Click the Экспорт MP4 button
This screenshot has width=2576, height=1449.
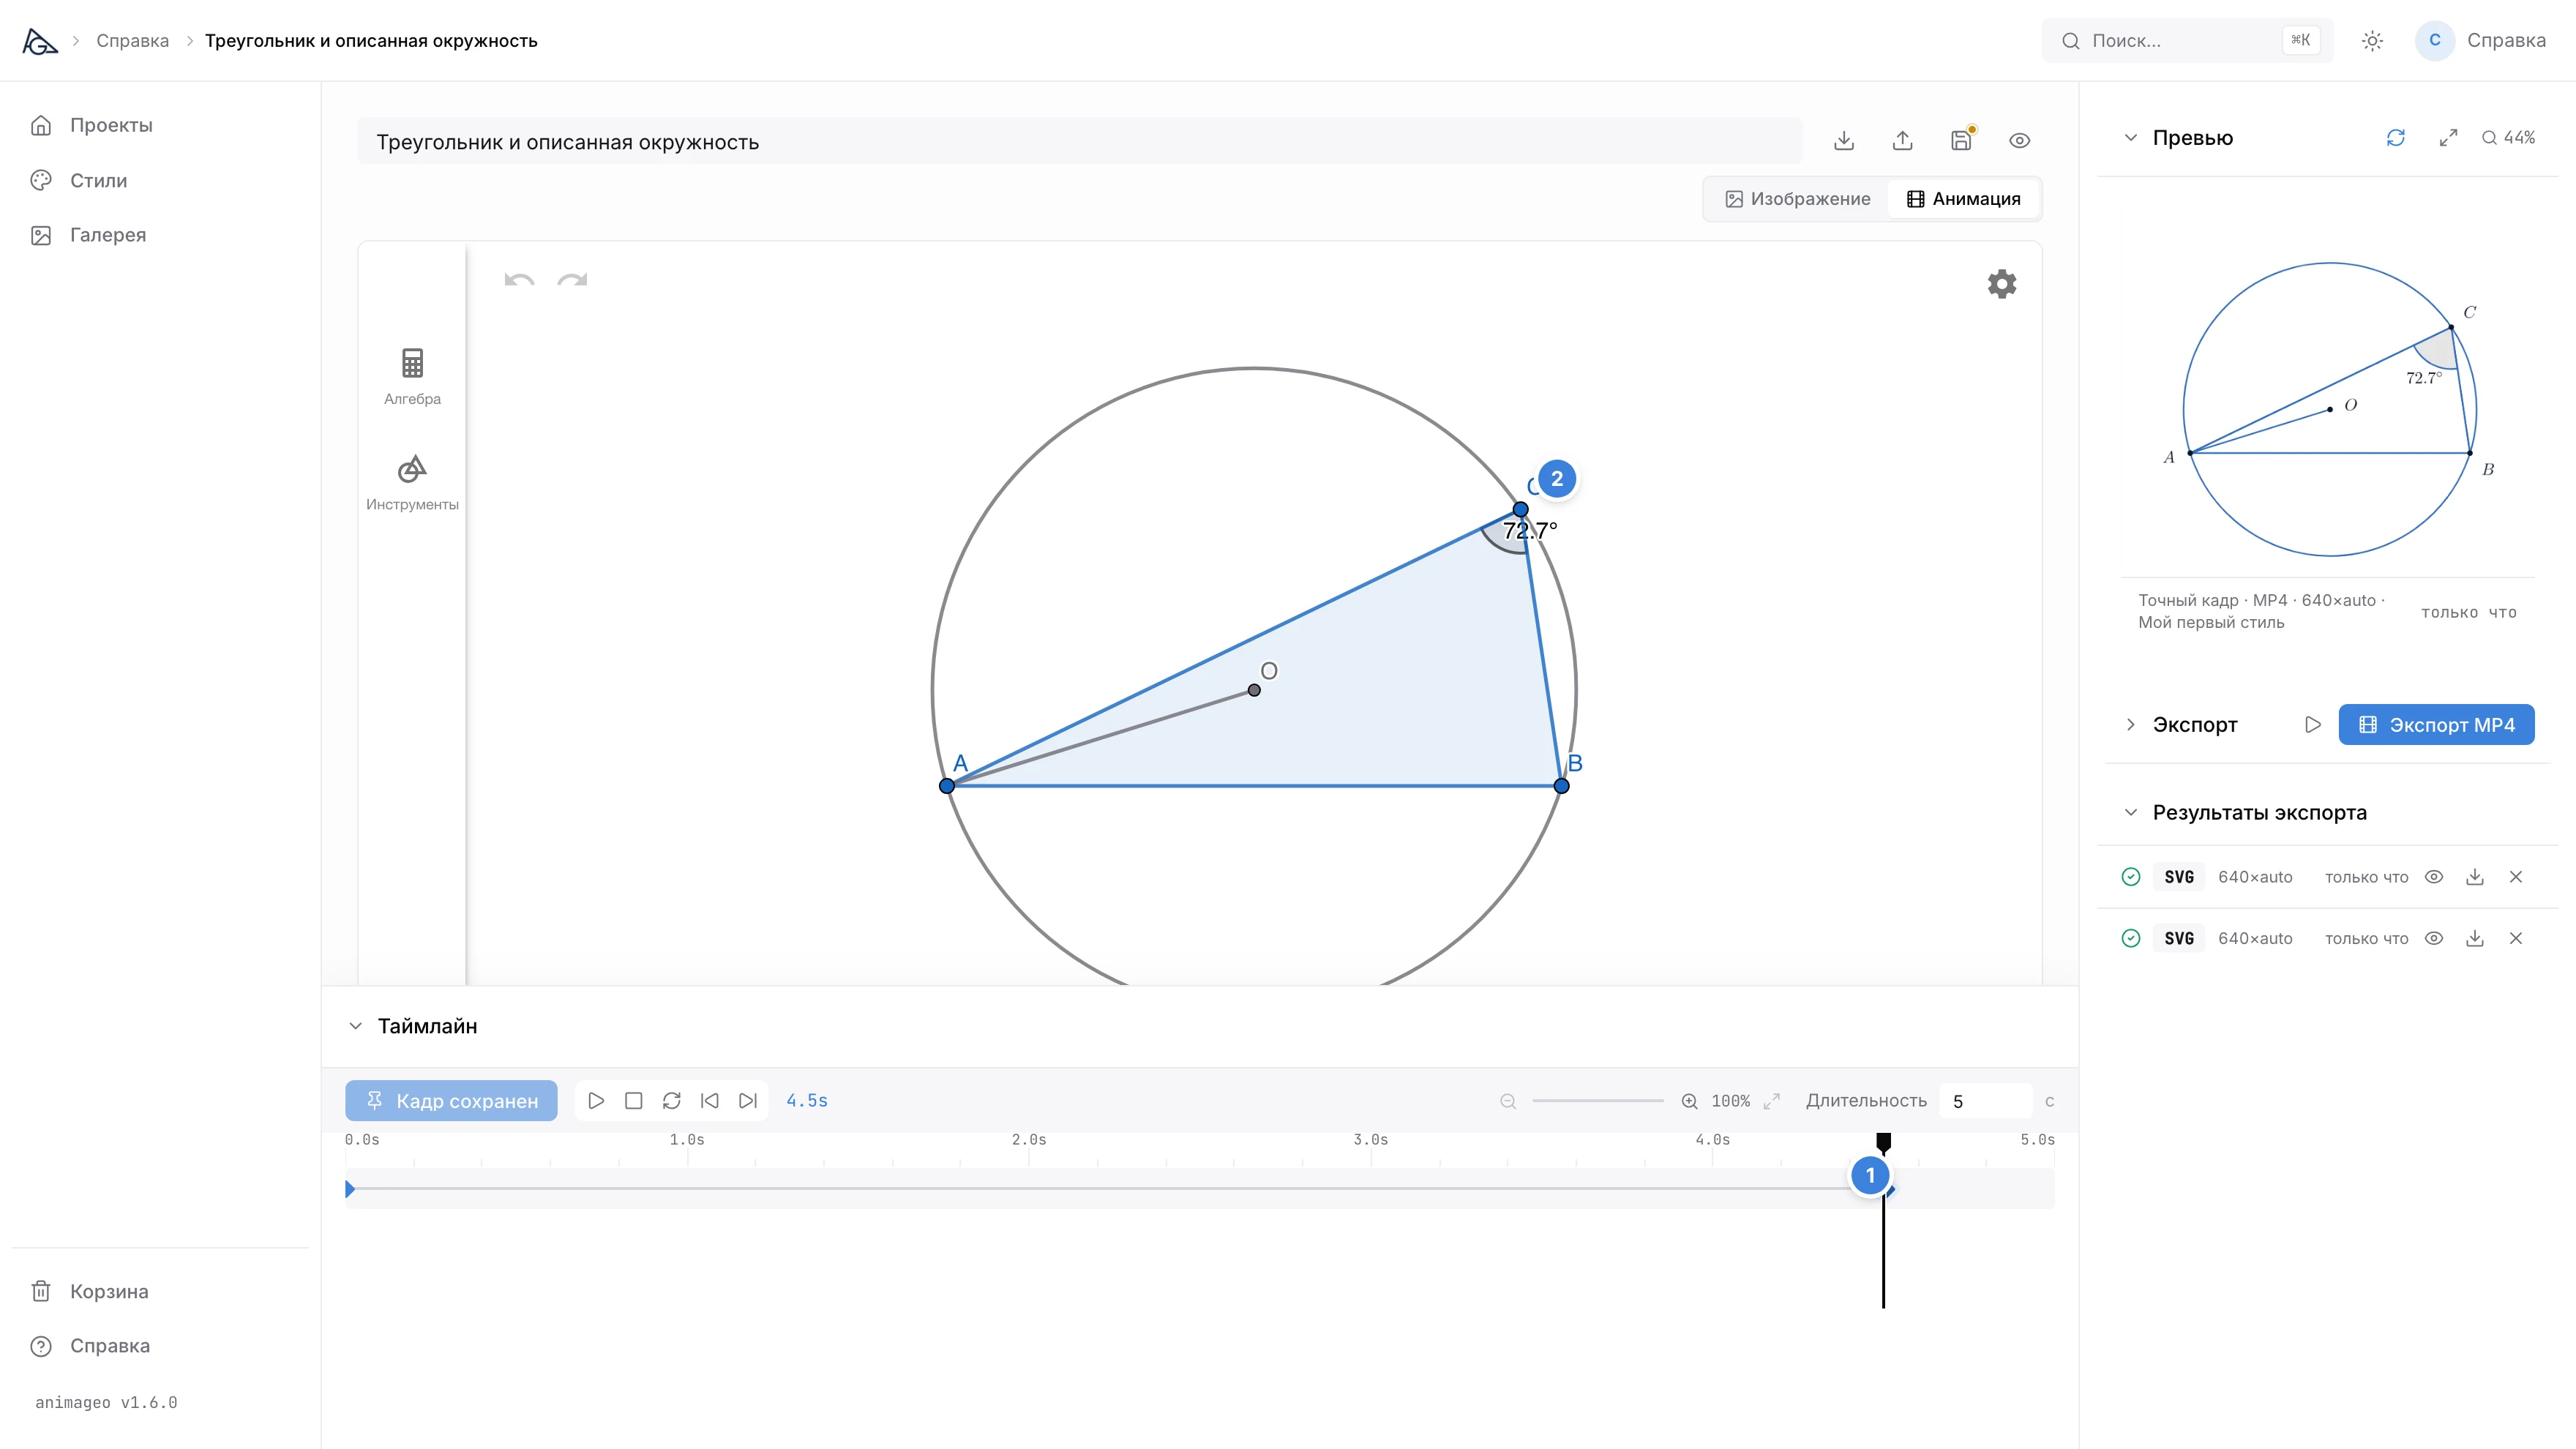[2436, 725]
